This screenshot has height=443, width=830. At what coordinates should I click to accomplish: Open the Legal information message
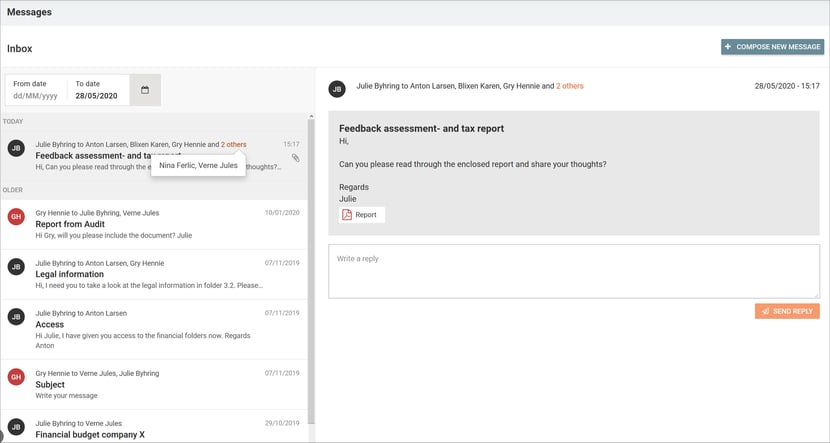point(154,275)
